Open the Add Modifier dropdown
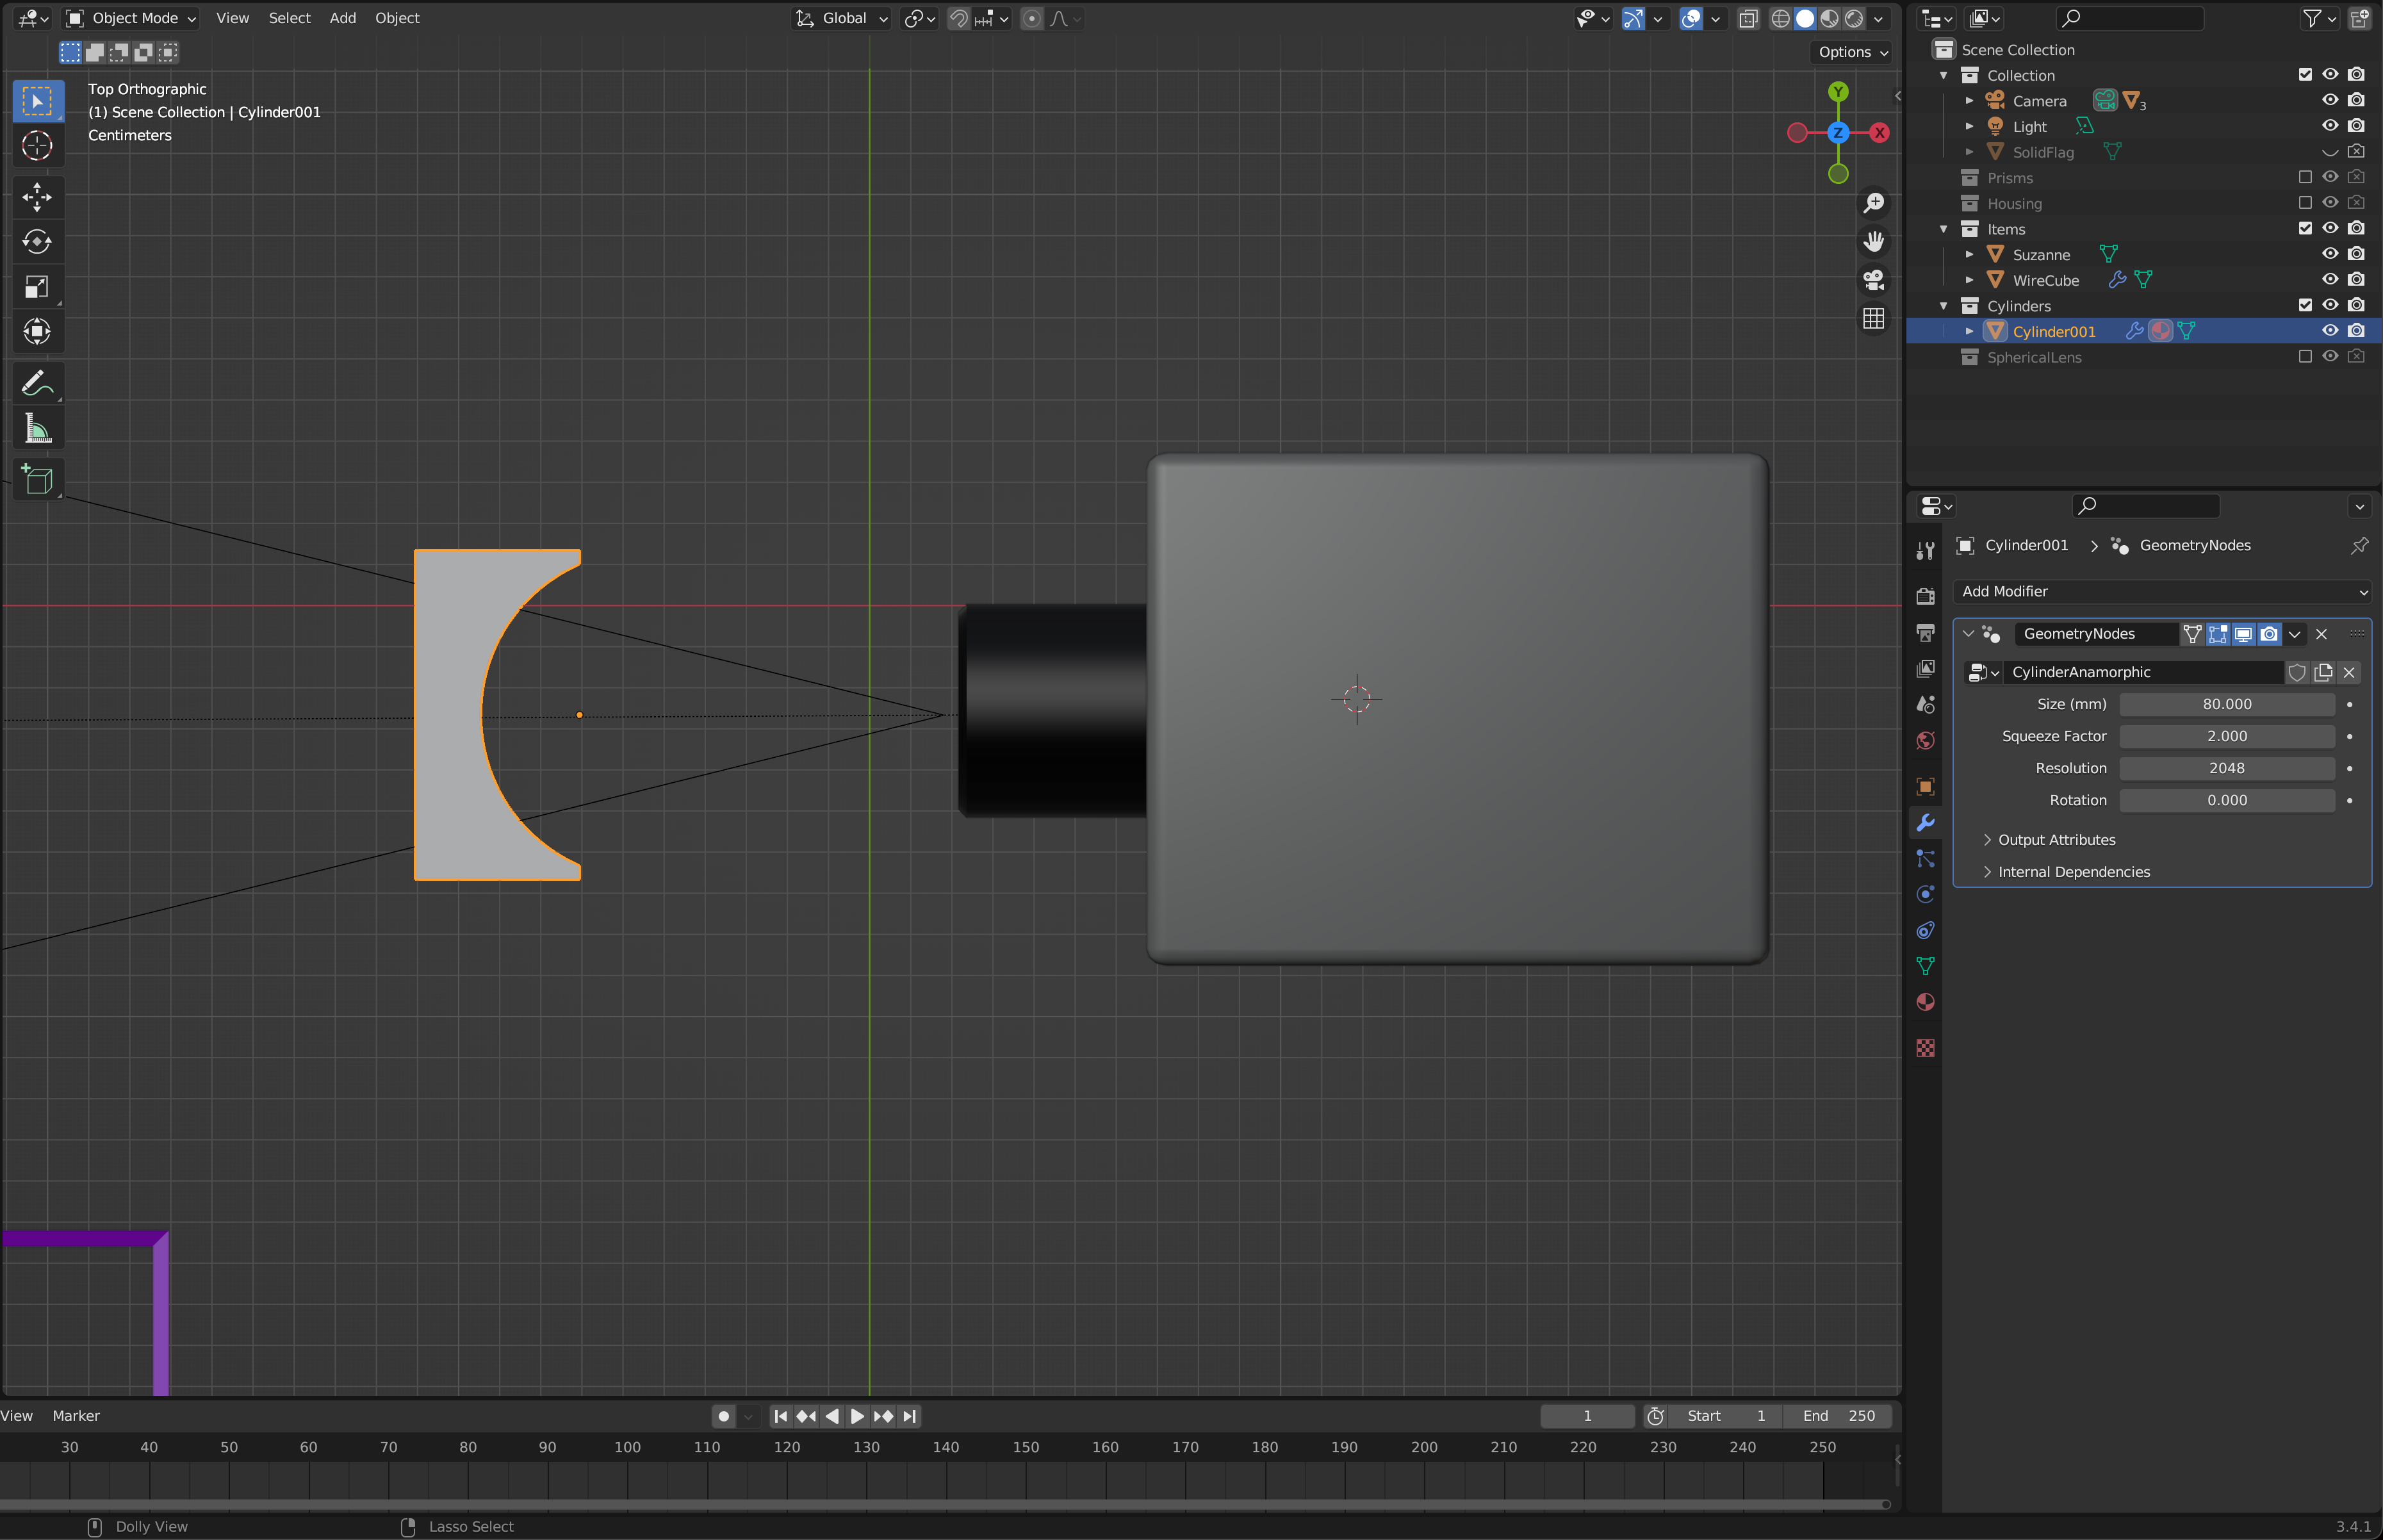 click(2160, 591)
